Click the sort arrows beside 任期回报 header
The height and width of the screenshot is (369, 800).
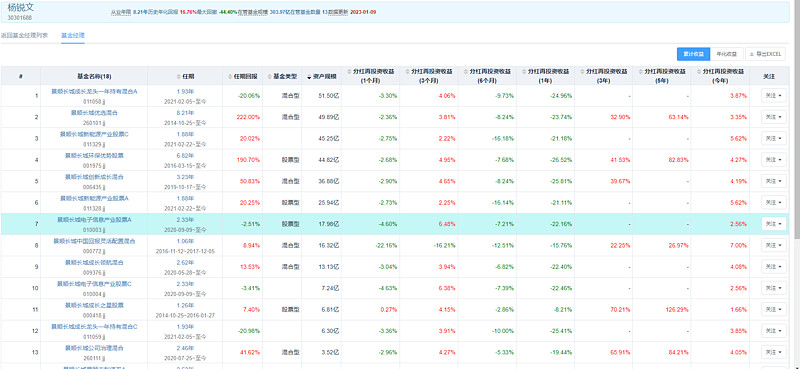pos(230,76)
